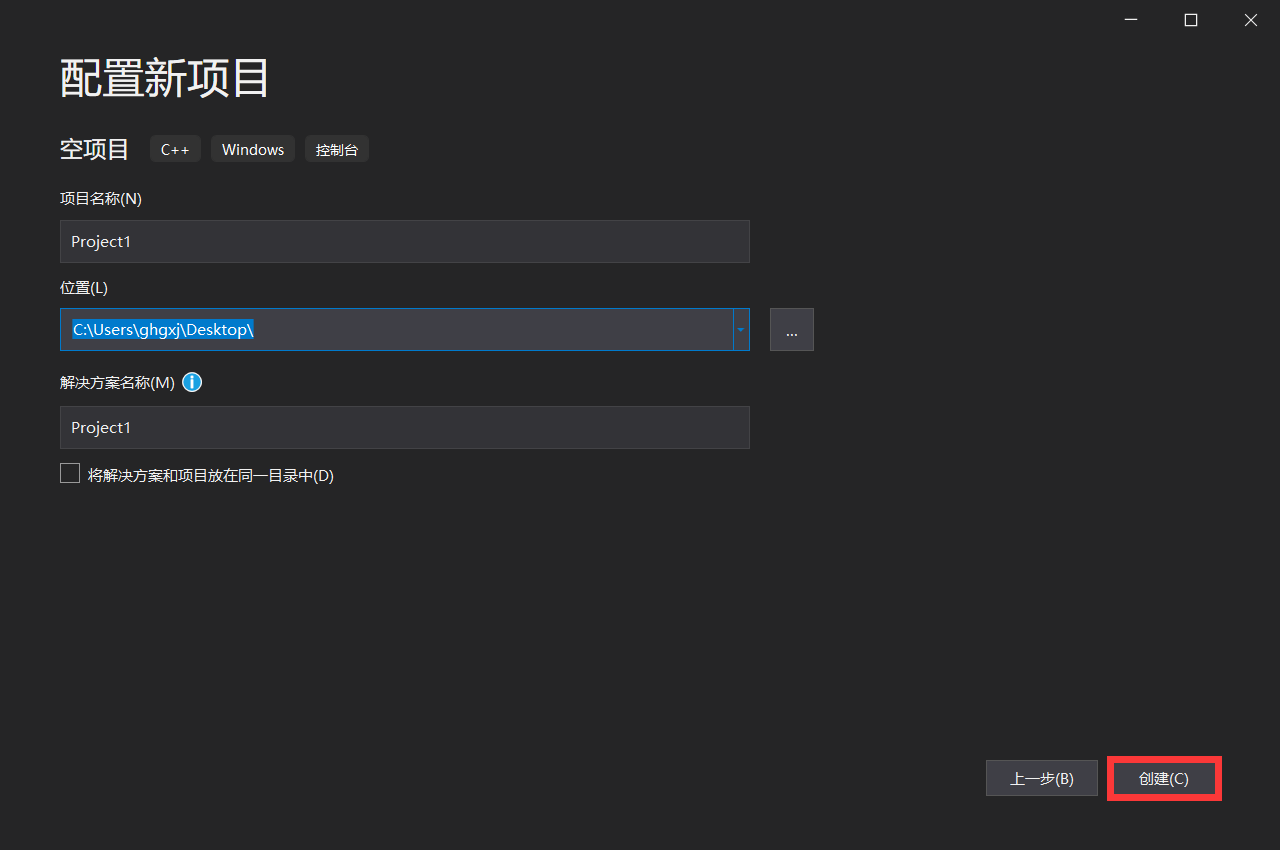Open the location path dropdown arrow
This screenshot has height=850, width=1280.
741,330
